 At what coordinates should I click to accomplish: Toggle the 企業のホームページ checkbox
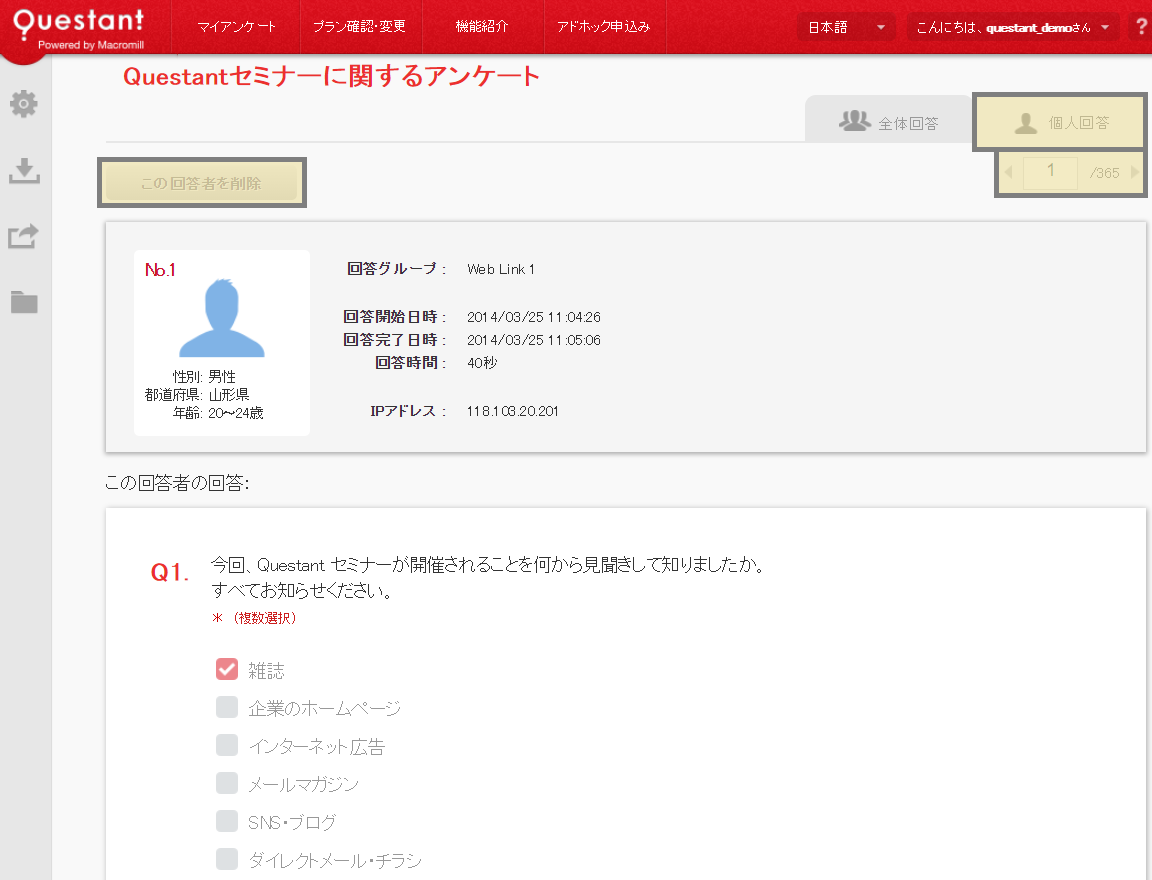[227, 707]
